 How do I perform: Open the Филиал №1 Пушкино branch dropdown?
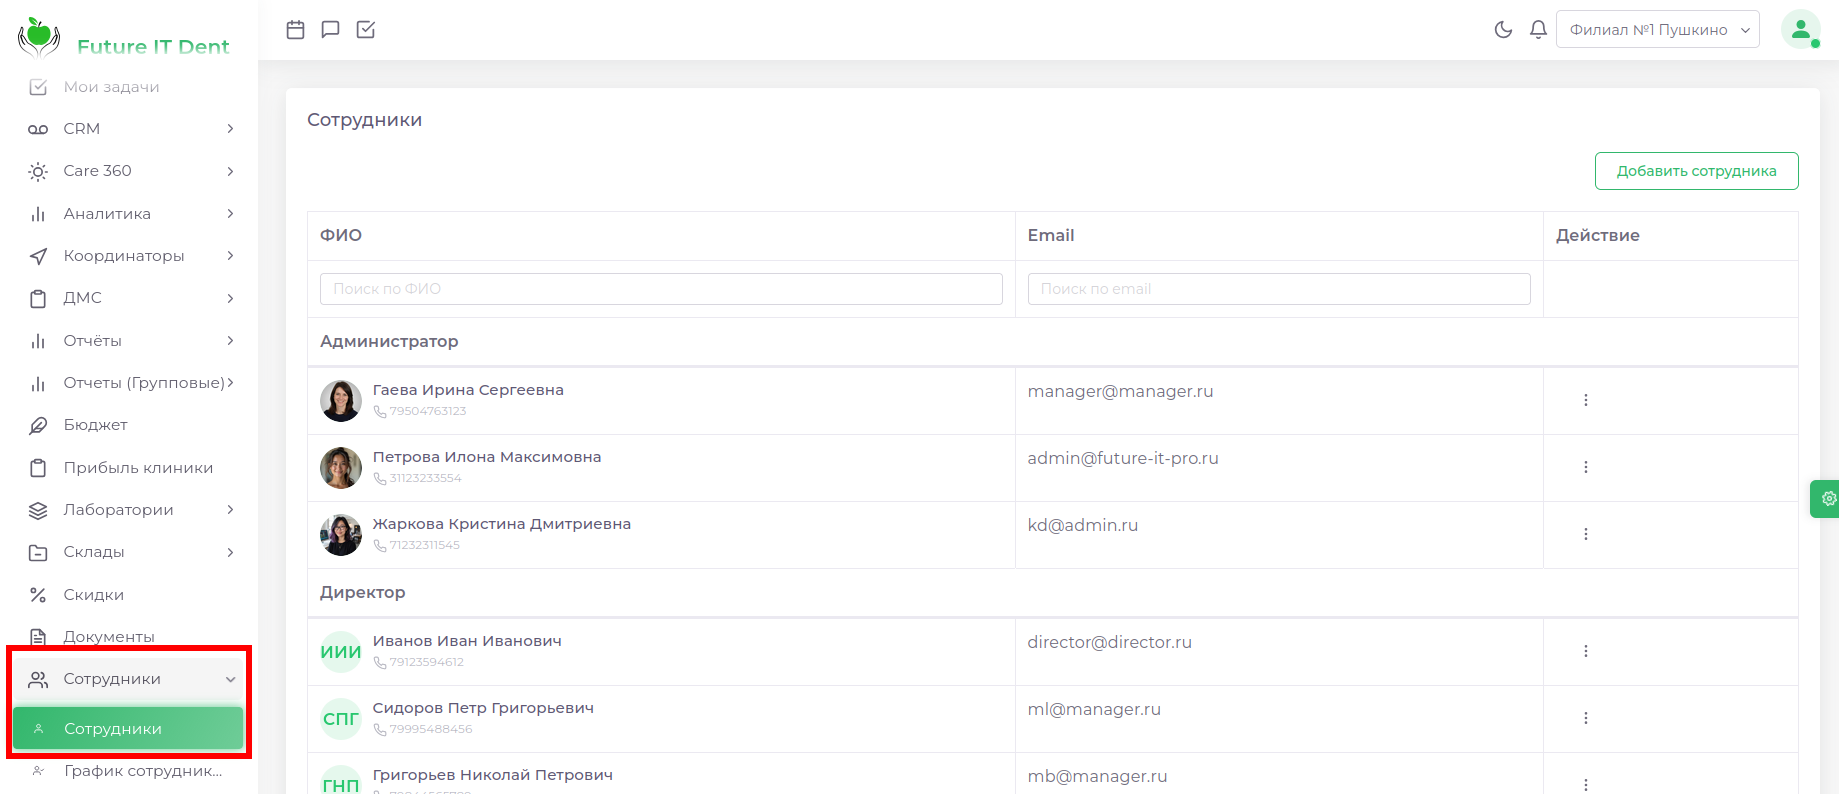point(1657,30)
